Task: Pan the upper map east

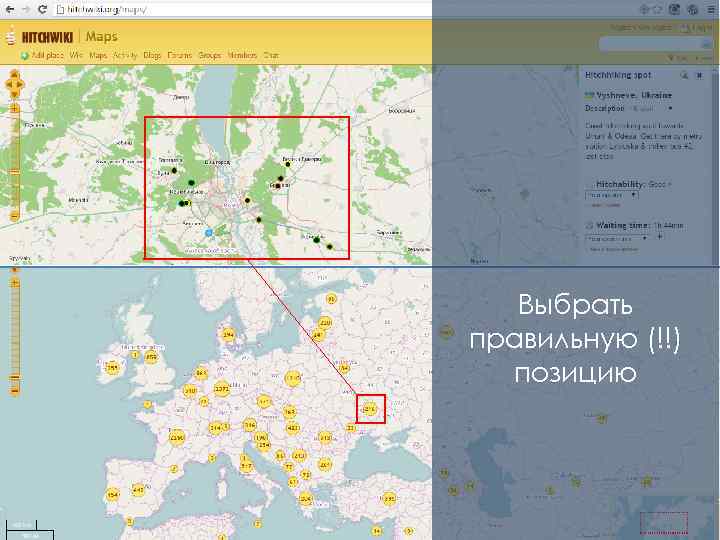Action: click(20, 84)
